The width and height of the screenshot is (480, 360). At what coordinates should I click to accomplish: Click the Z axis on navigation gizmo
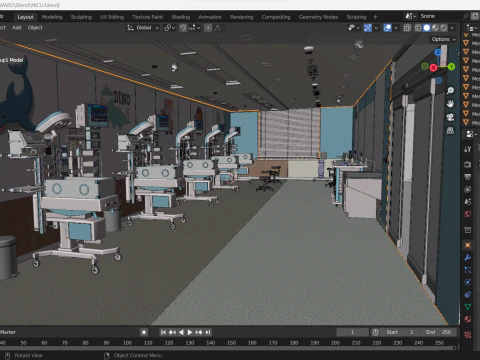[x=438, y=52]
